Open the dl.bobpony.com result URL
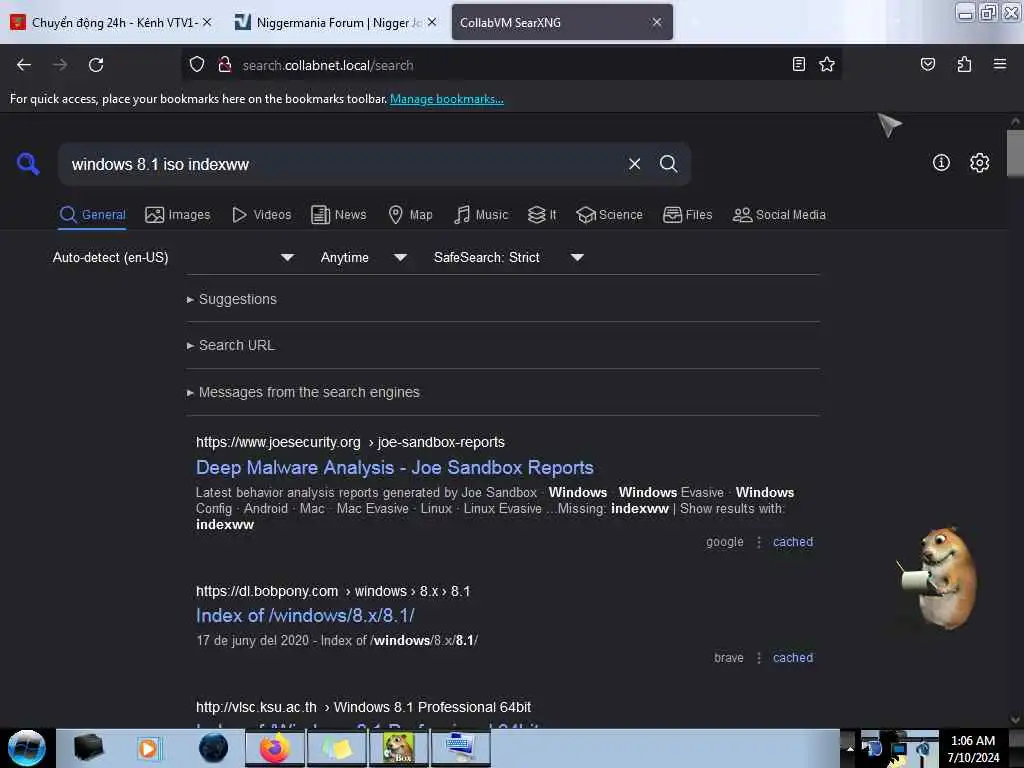The image size is (1024, 768). (x=332, y=591)
